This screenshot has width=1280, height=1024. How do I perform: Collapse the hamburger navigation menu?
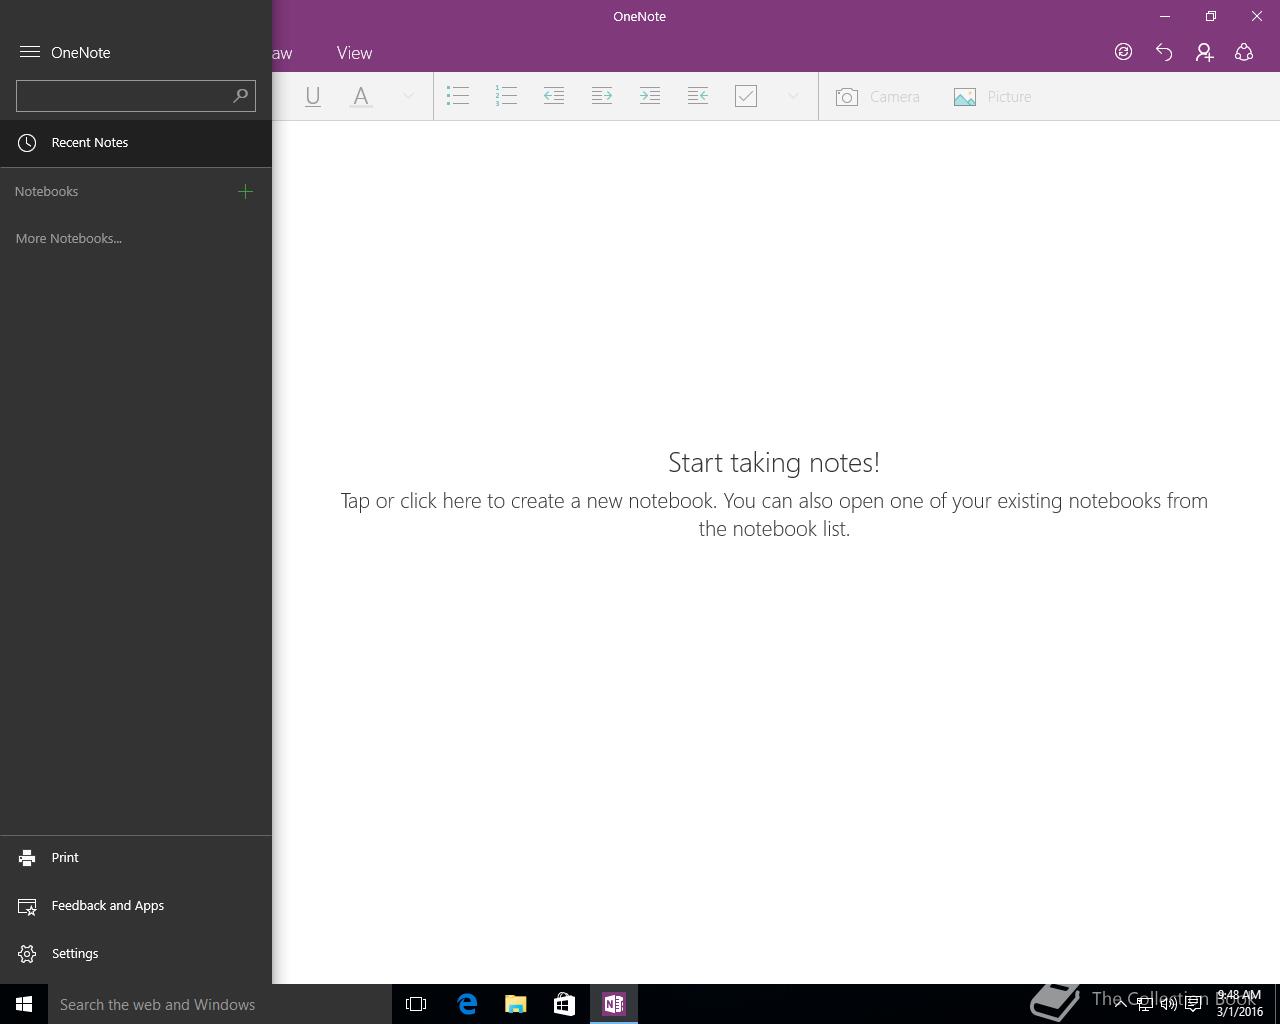(29, 52)
